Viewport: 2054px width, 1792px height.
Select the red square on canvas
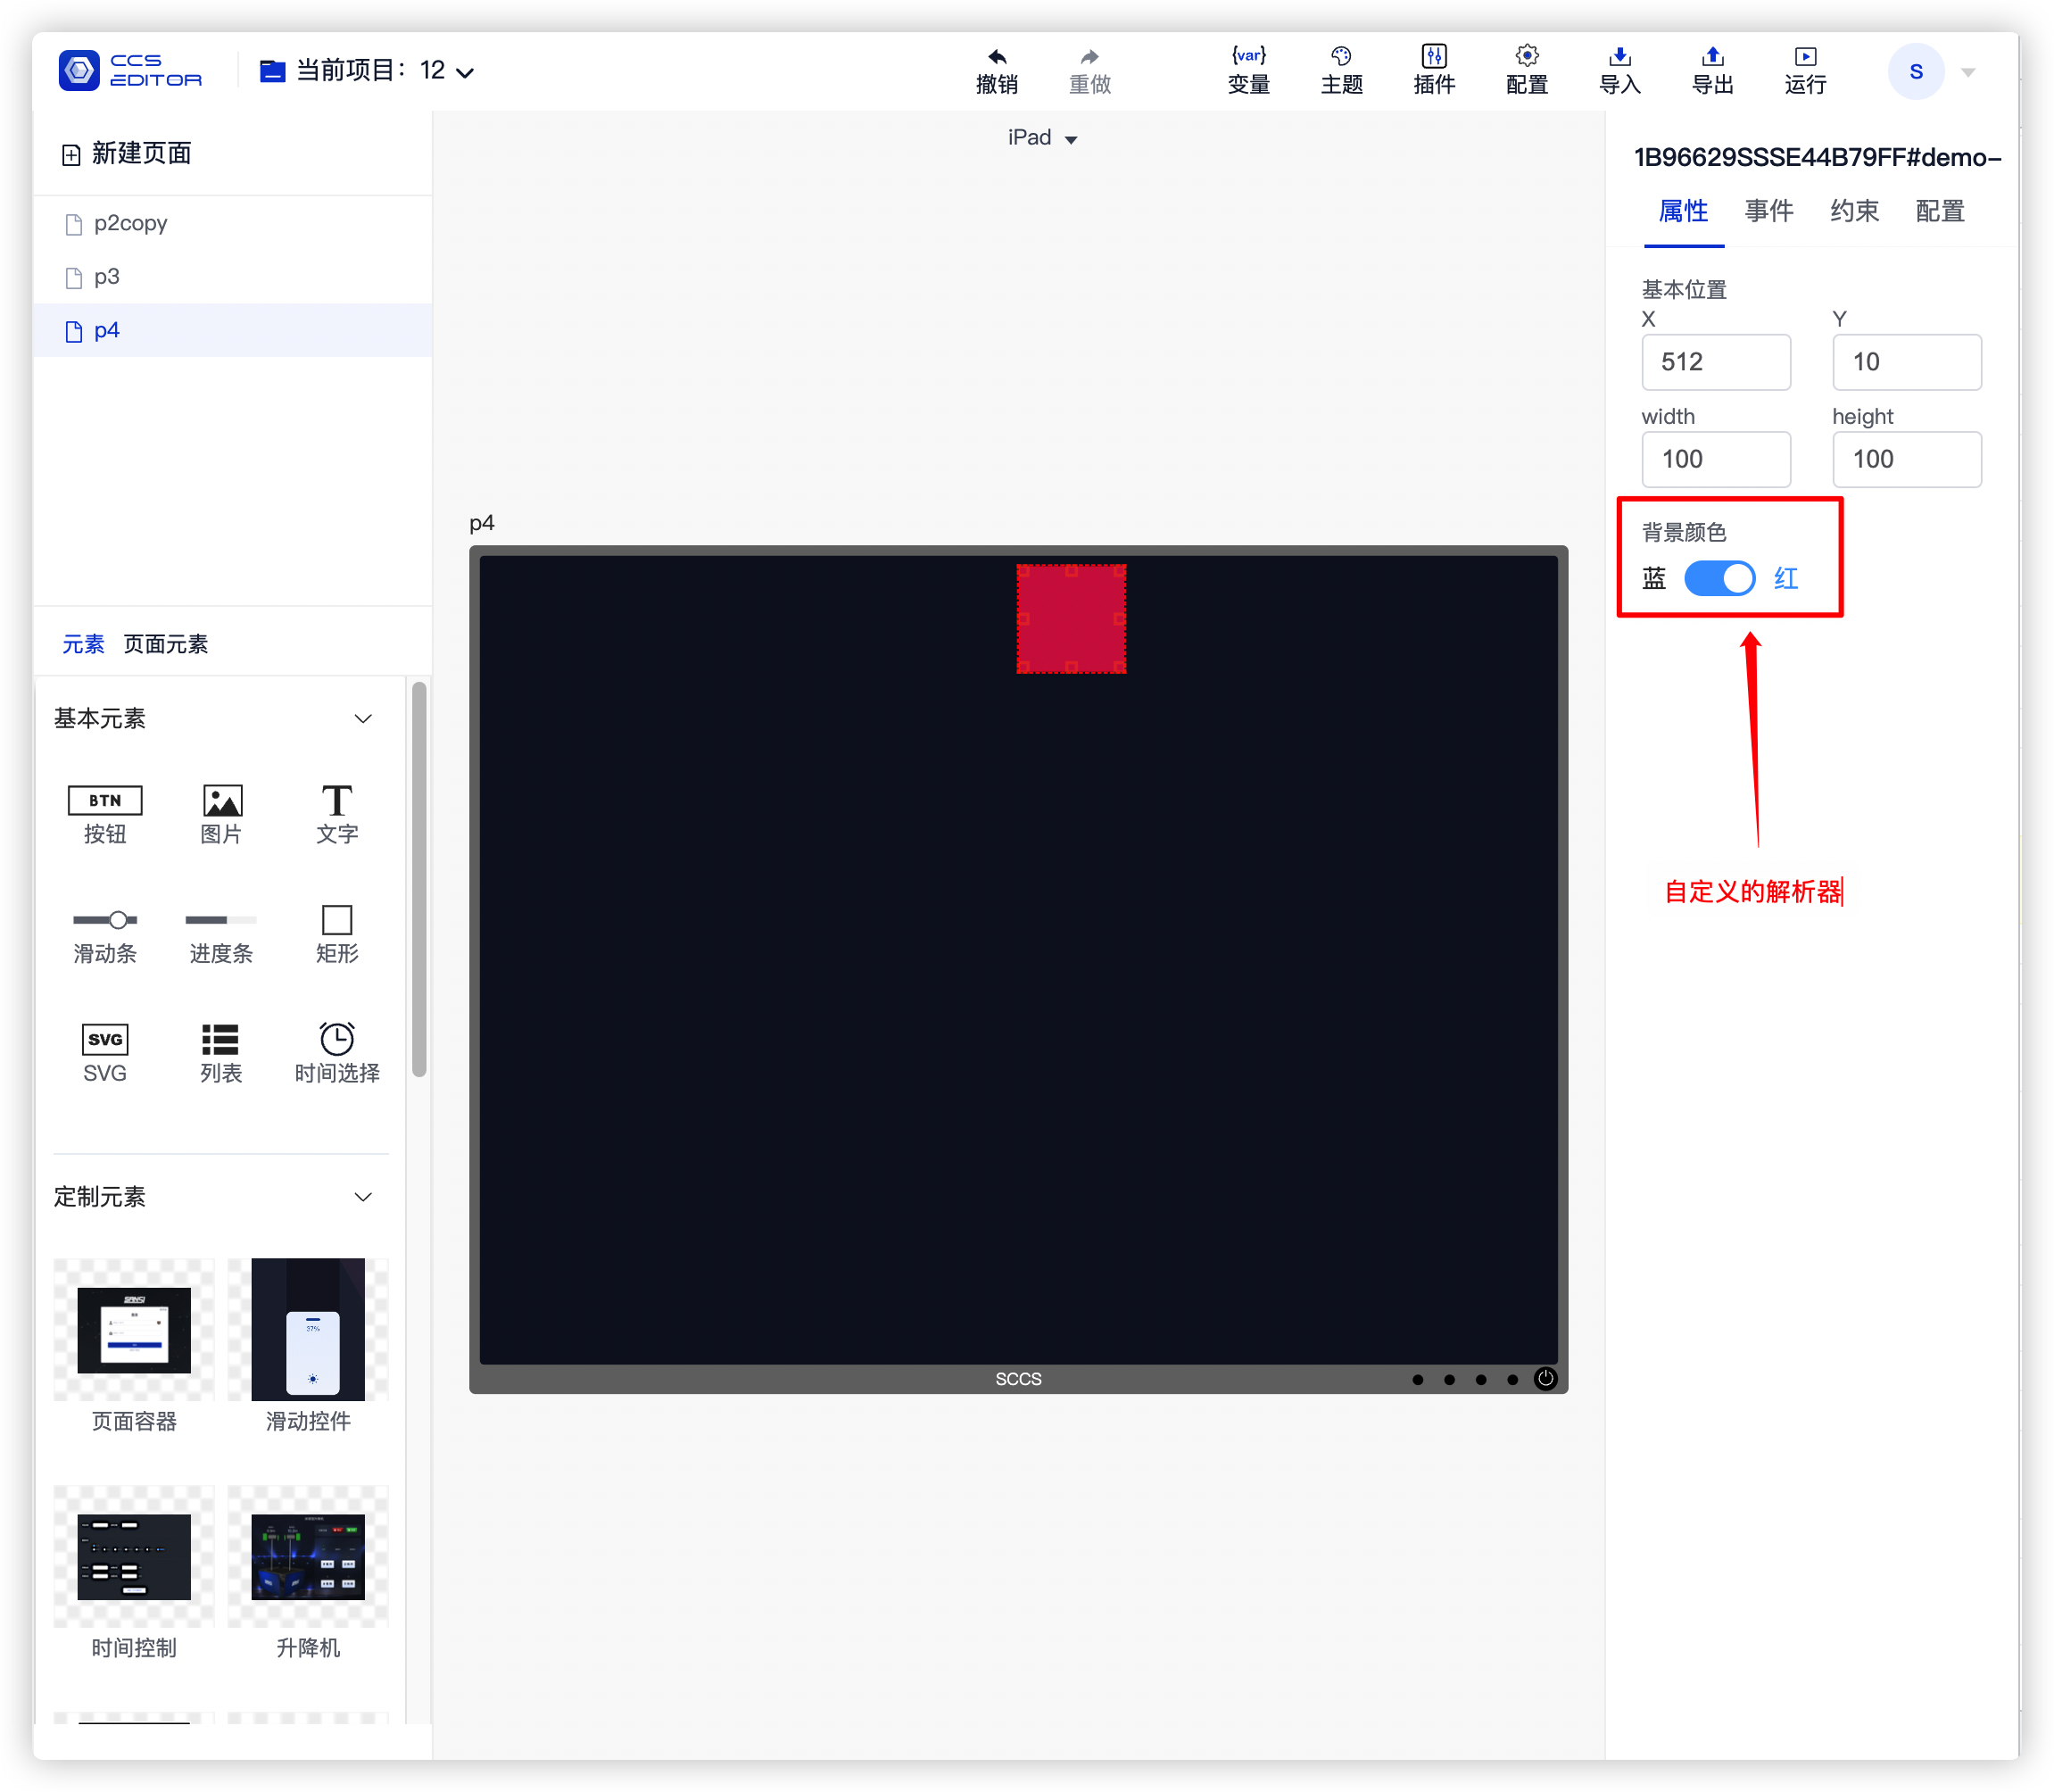pos(1071,619)
